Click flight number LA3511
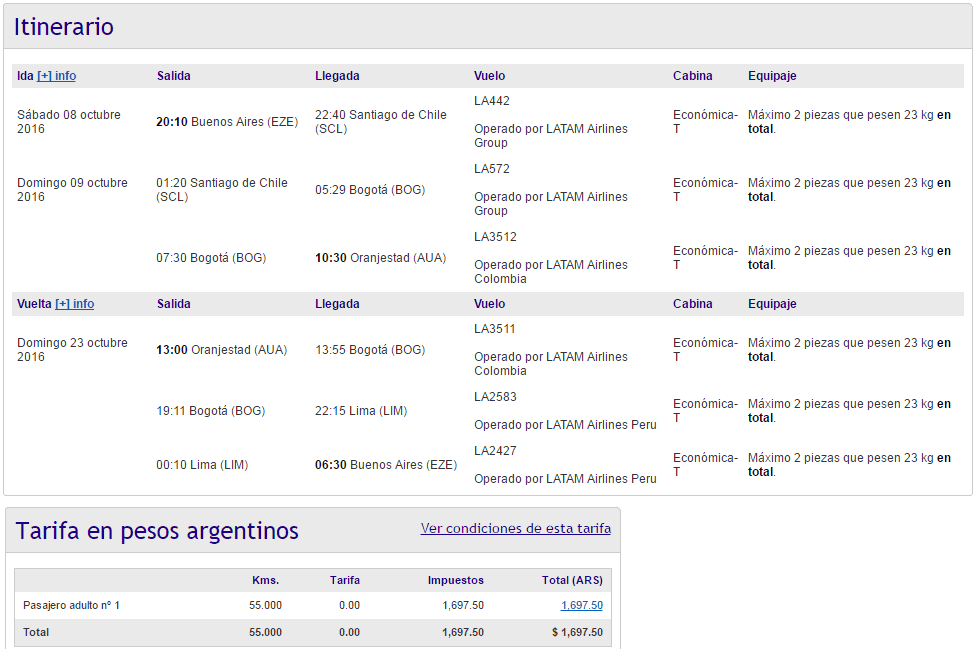979x652 pixels. [x=495, y=329]
